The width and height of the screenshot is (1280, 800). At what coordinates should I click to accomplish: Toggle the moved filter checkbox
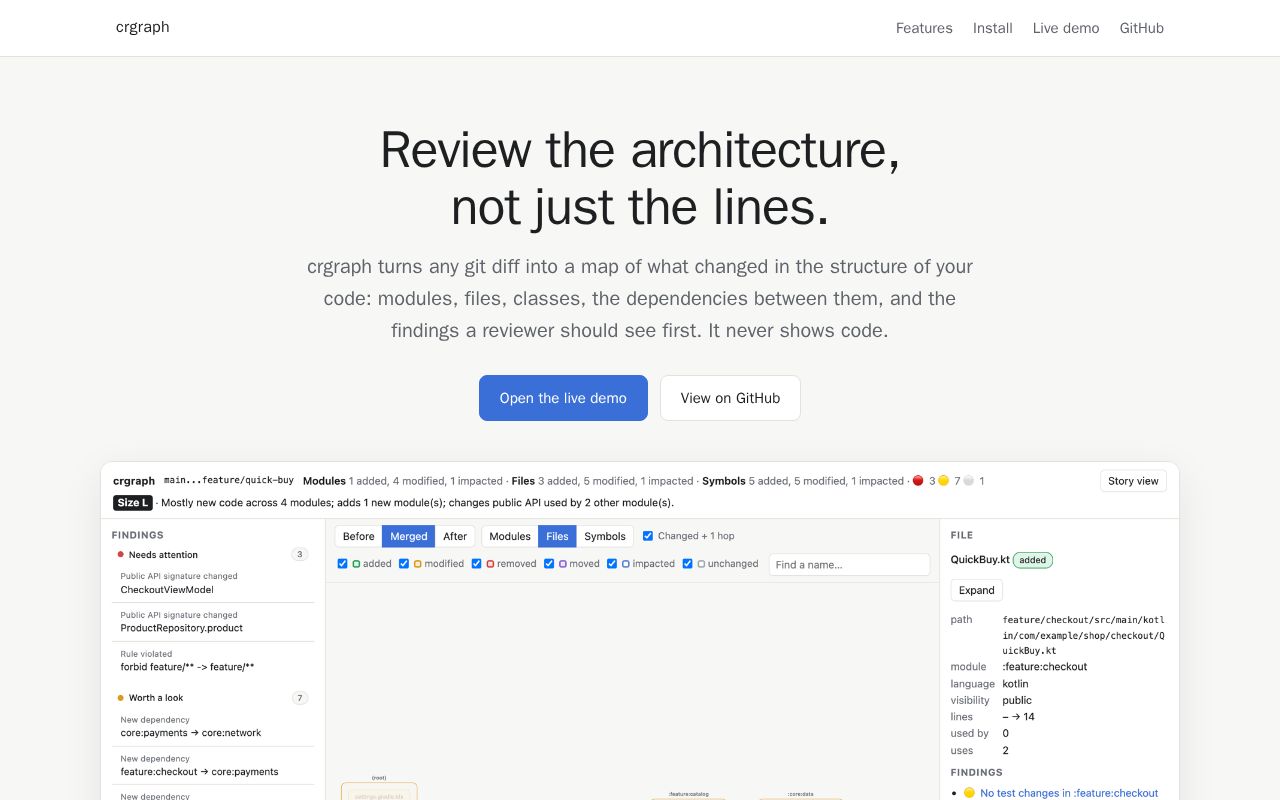click(x=549, y=564)
